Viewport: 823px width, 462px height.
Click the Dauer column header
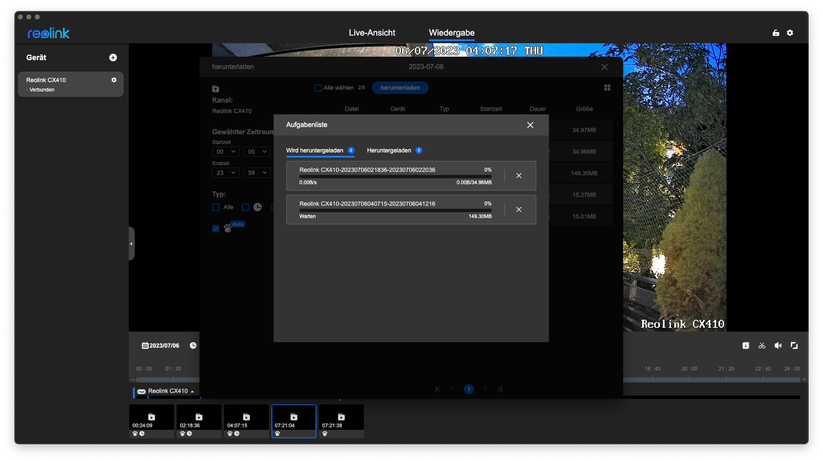[x=537, y=109]
